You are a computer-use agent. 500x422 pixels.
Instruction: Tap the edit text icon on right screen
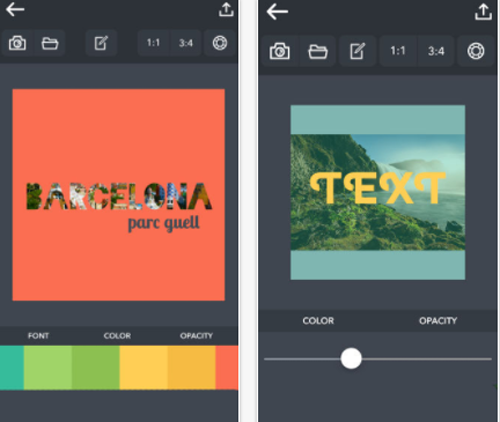[357, 51]
